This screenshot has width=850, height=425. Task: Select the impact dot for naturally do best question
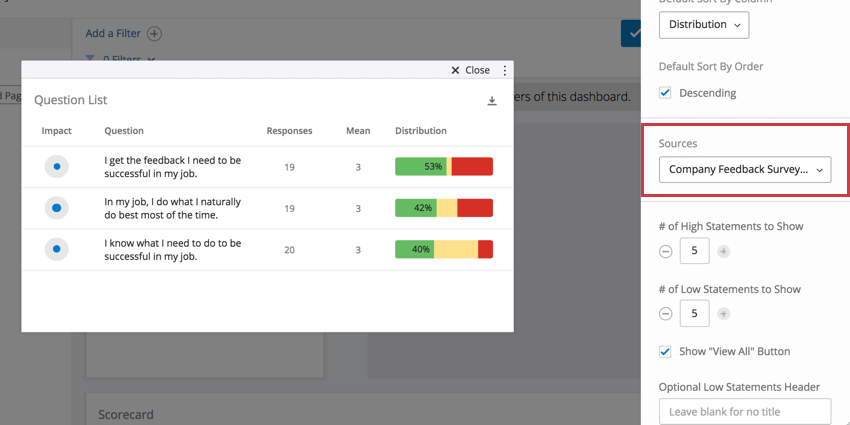point(56,208)
